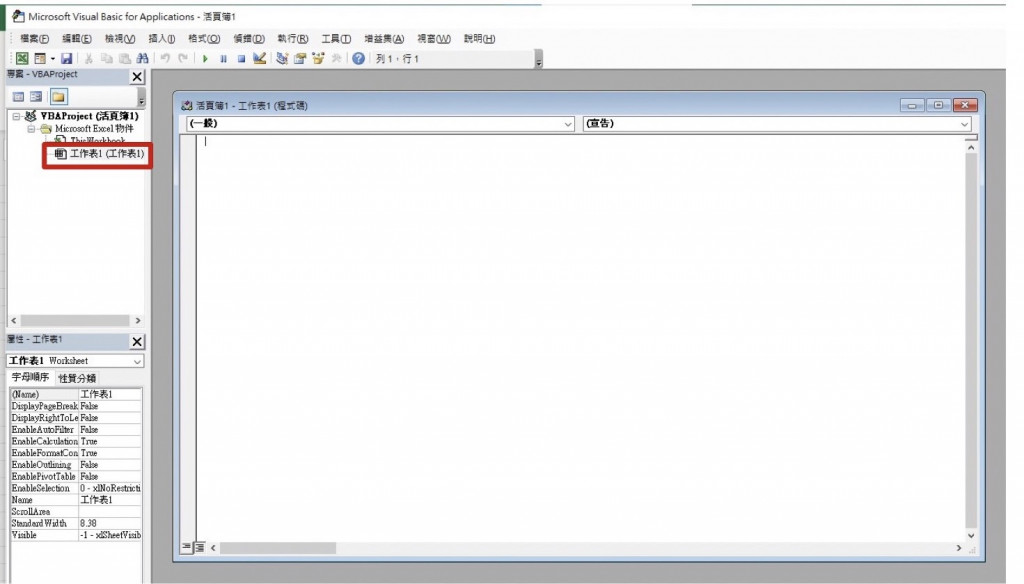Image resolution: width=1024 pixels, height=584 pixels.
Task: Click project panel scroll right arrow
Action: 138,321
